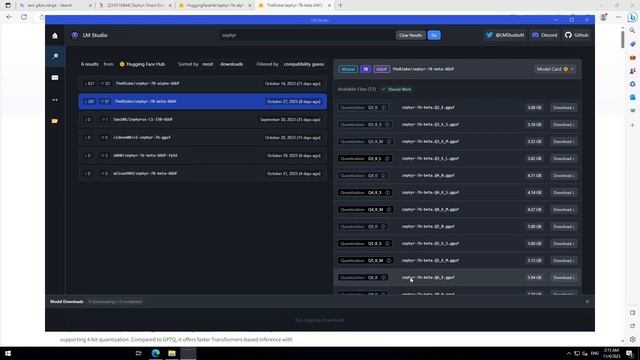Screen dimensions: 640x360
Task: Open File Explorer from the taskbar
Action: click(x=172, y=353)
